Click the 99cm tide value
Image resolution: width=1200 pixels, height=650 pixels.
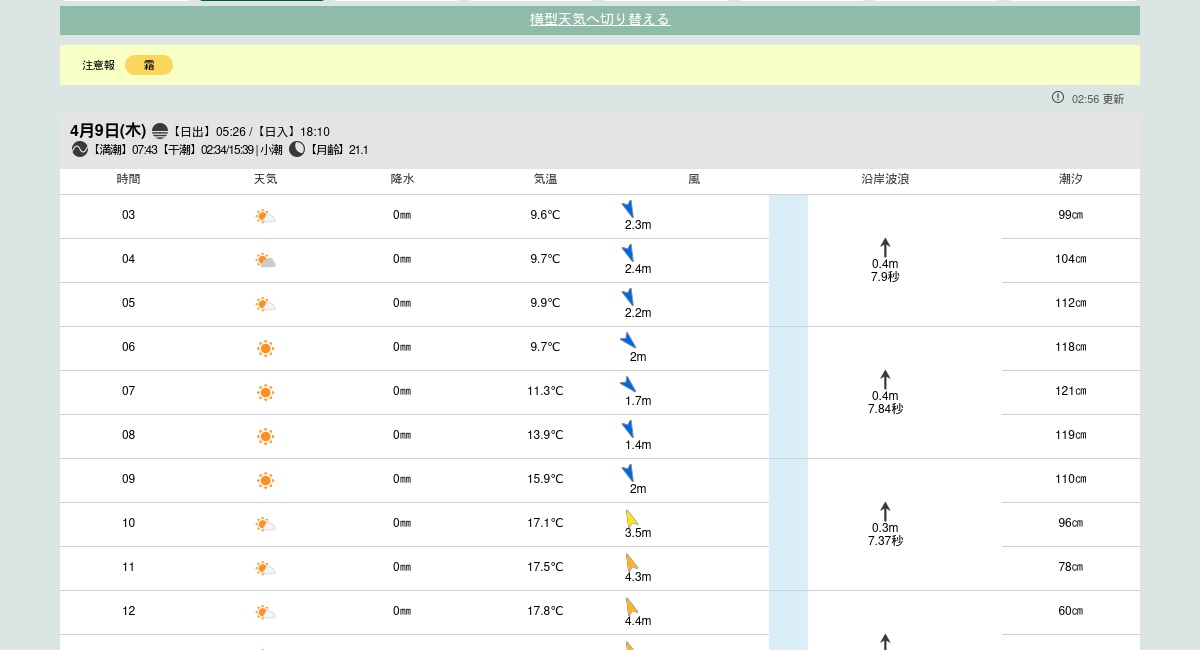(x=1071, y=215)
